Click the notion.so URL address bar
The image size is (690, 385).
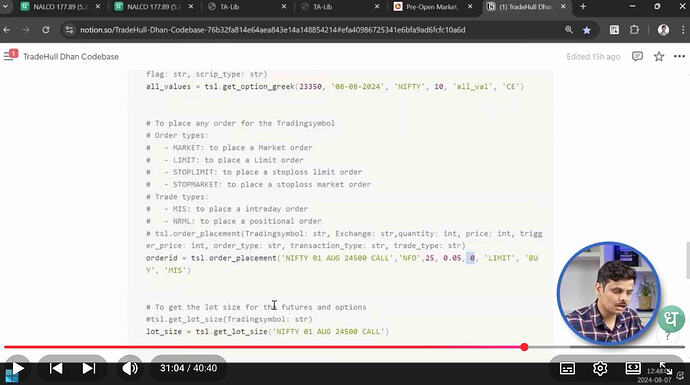[273, 30]
